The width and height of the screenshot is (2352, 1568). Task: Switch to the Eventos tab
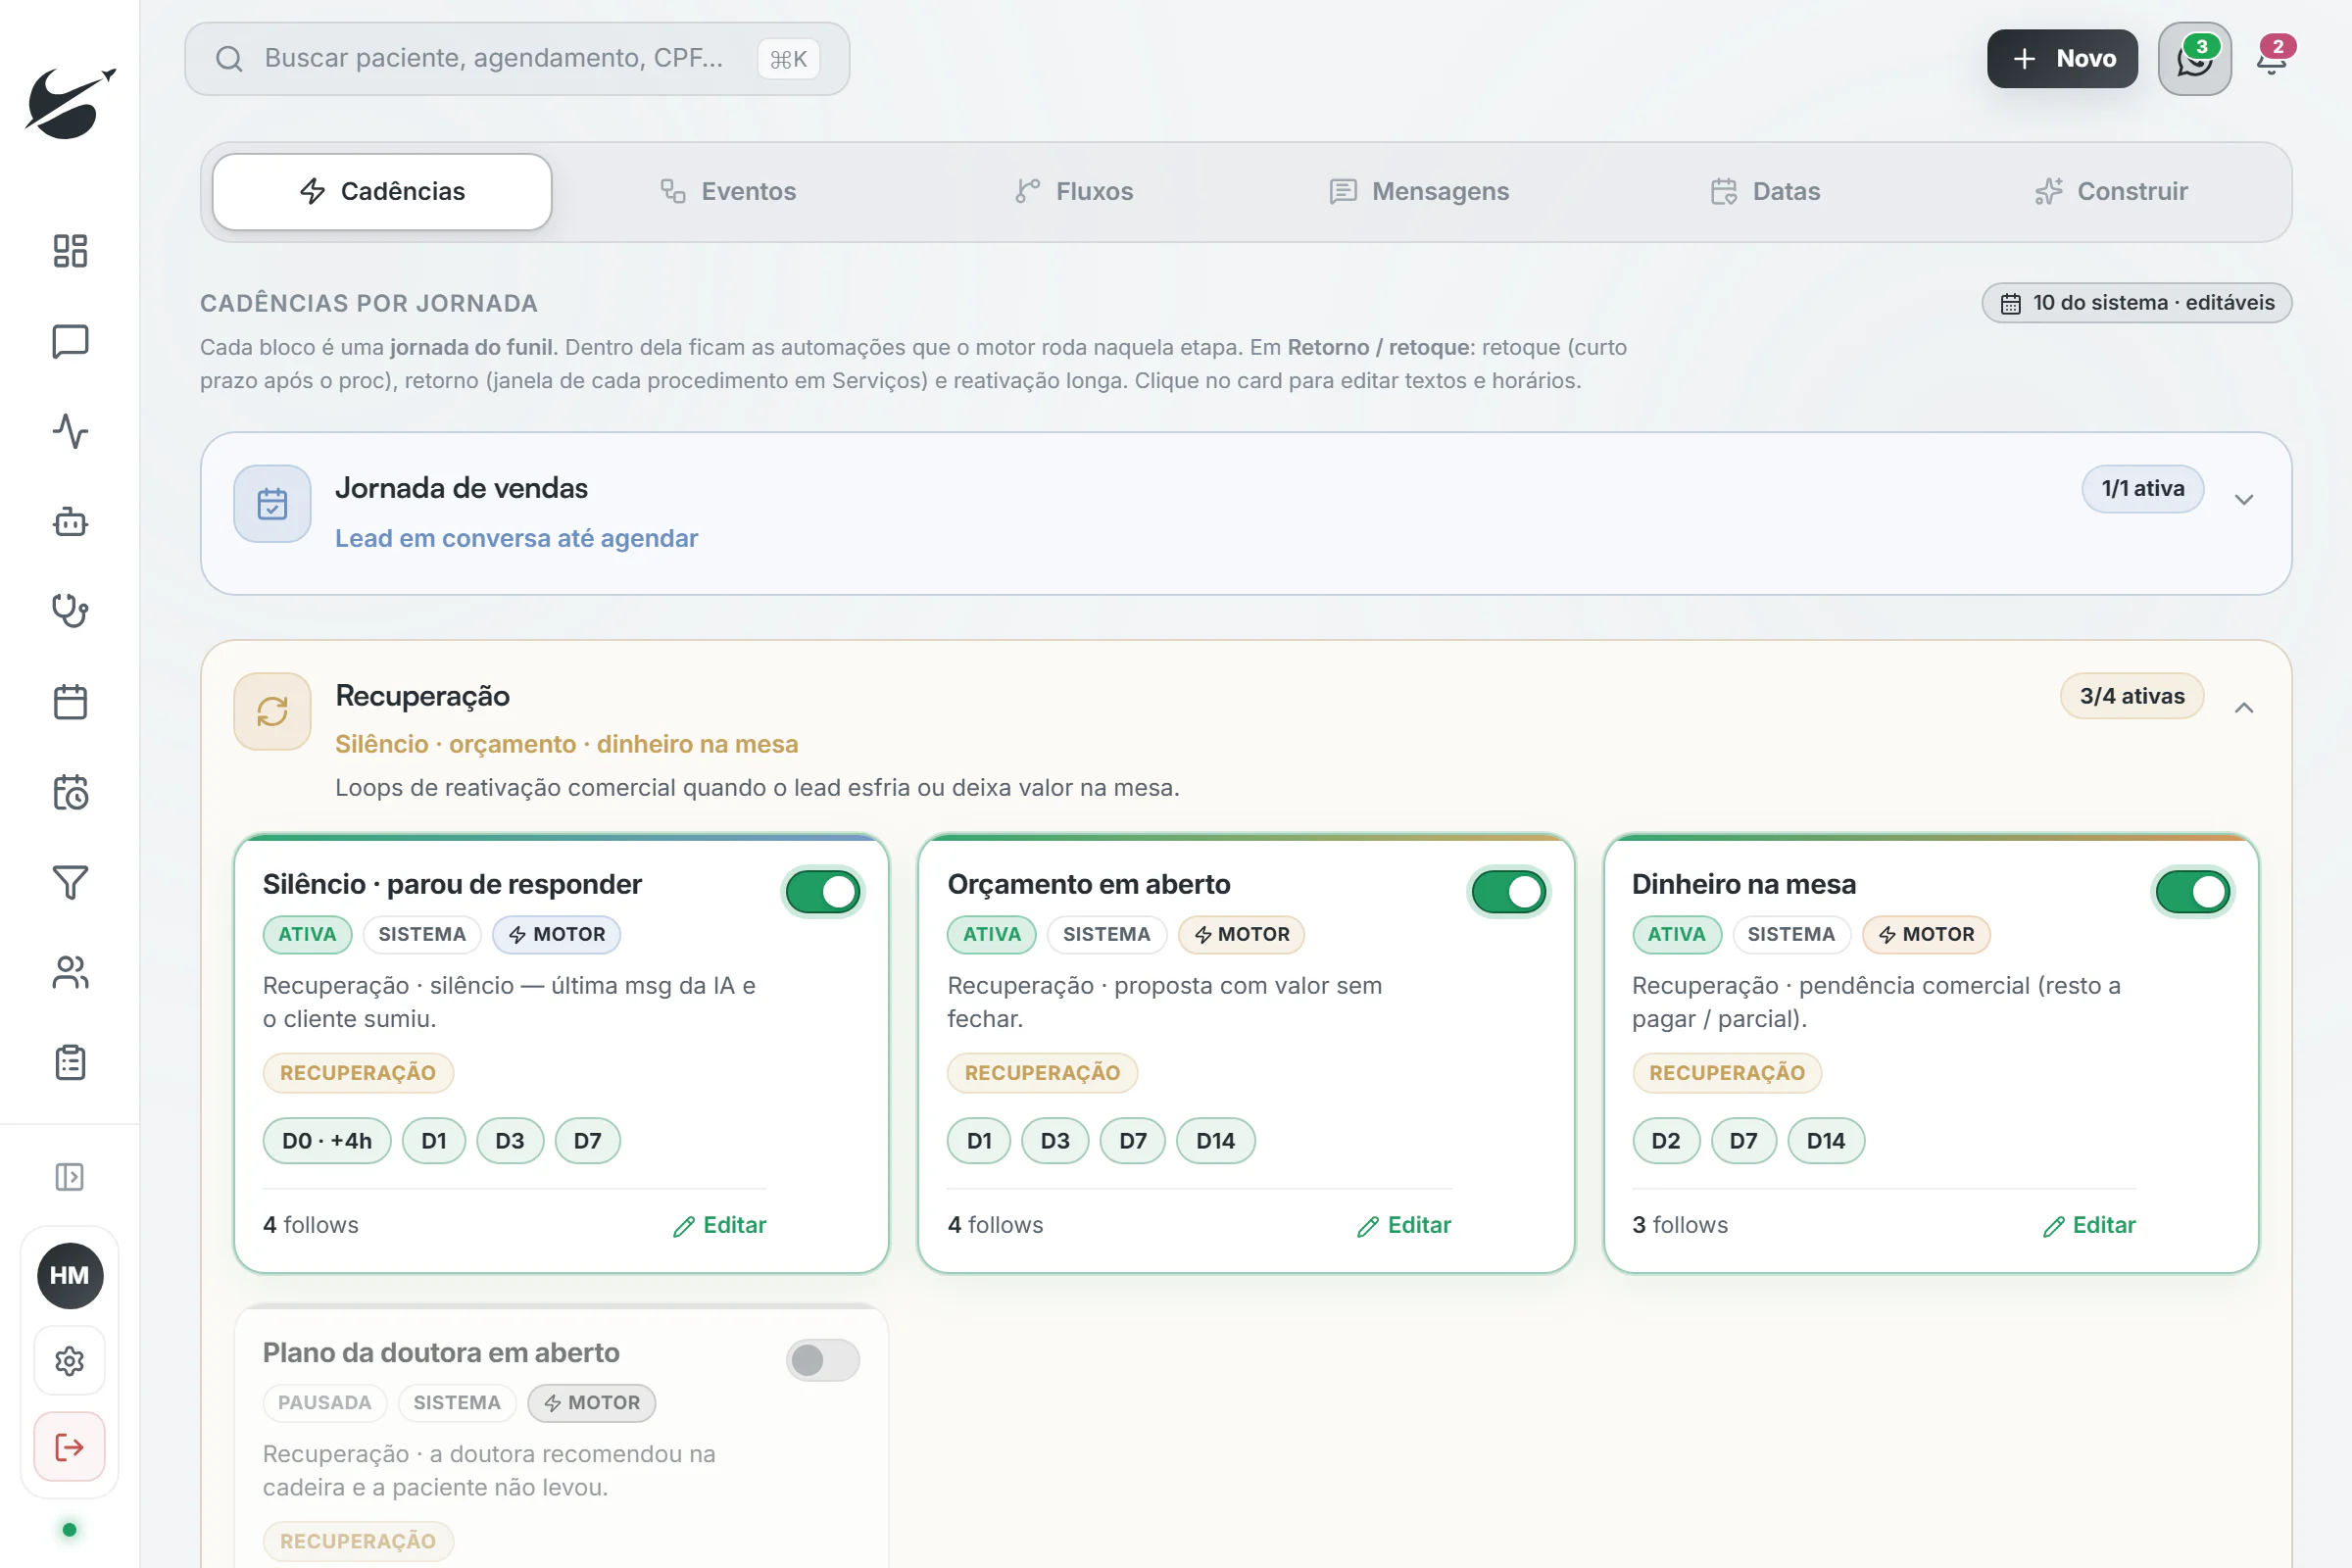[728, 191]
